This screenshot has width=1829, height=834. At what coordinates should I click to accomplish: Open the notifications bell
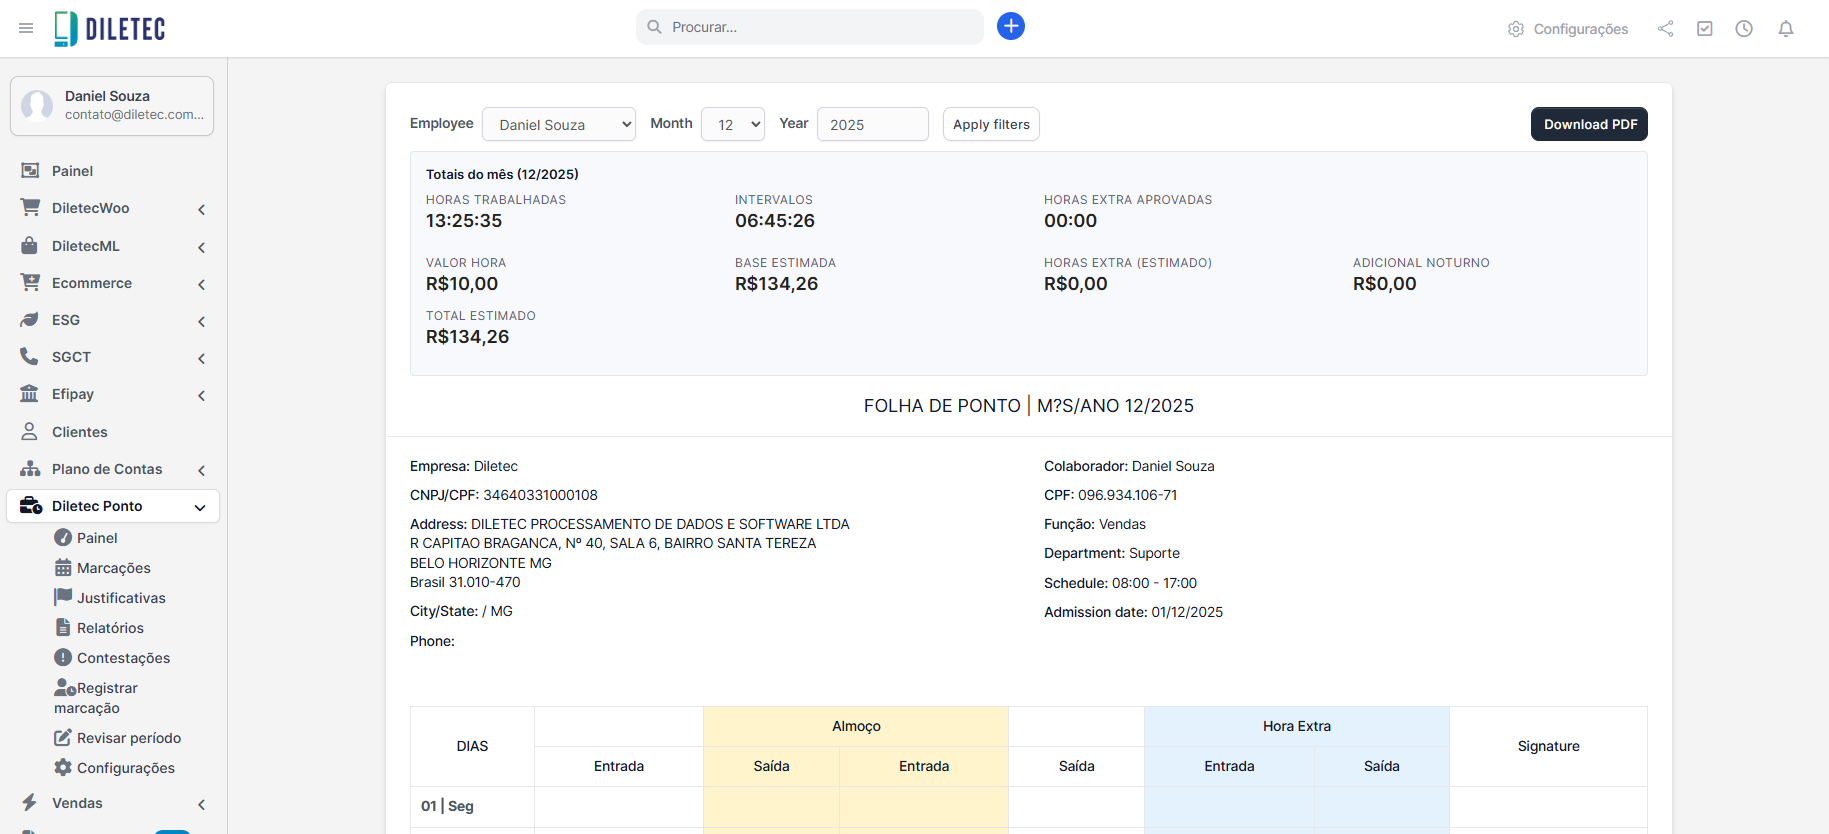coord(1786,29)
